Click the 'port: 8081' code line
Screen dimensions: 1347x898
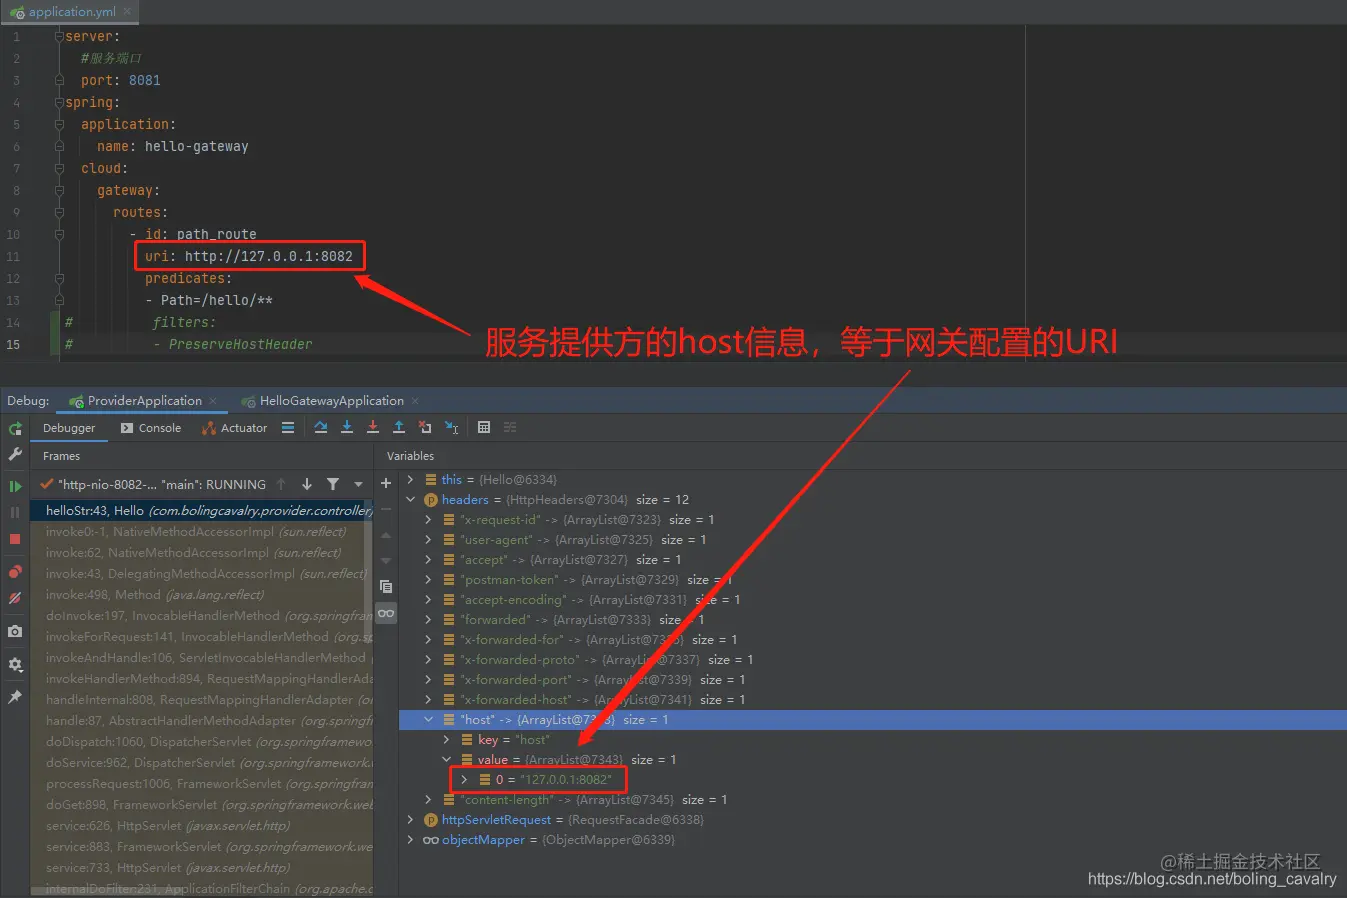tap(121, 80)
